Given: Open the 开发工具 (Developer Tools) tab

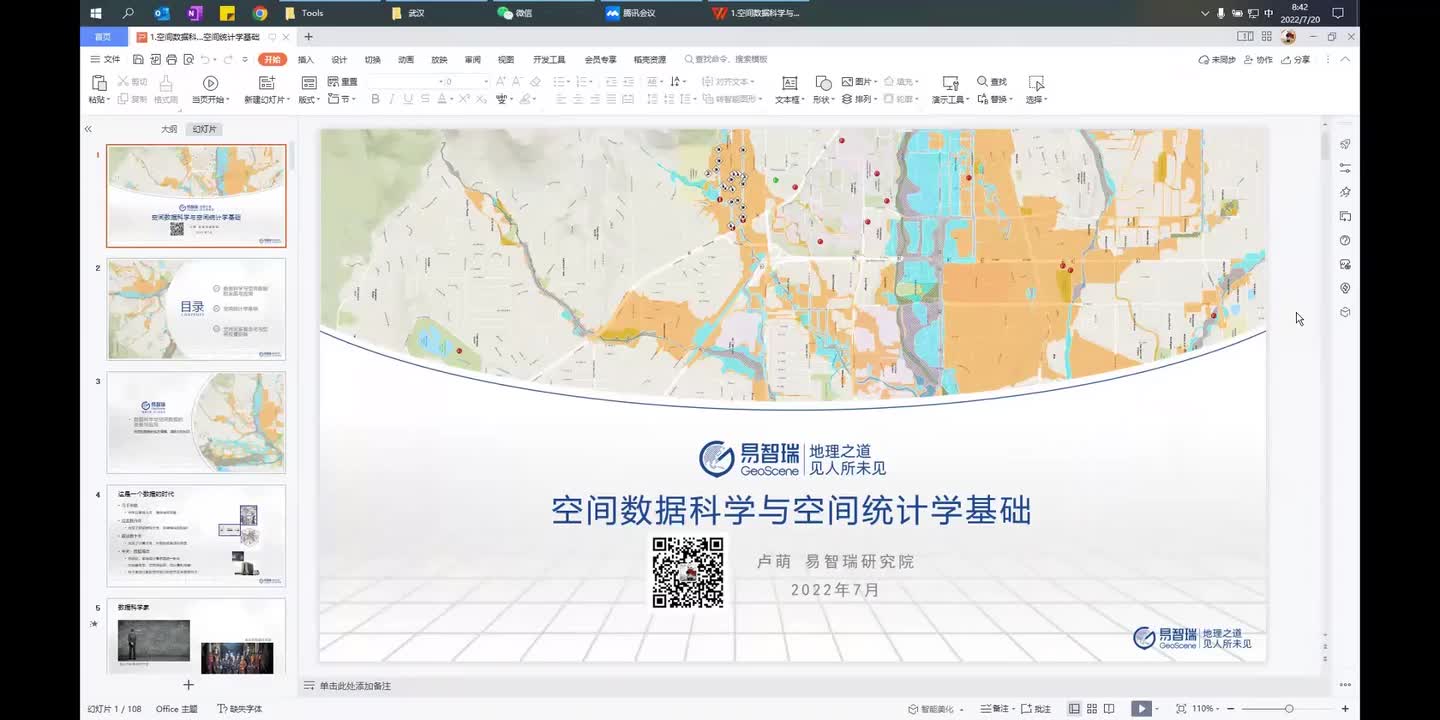Looking at the screenshot, I should [549, 60].
